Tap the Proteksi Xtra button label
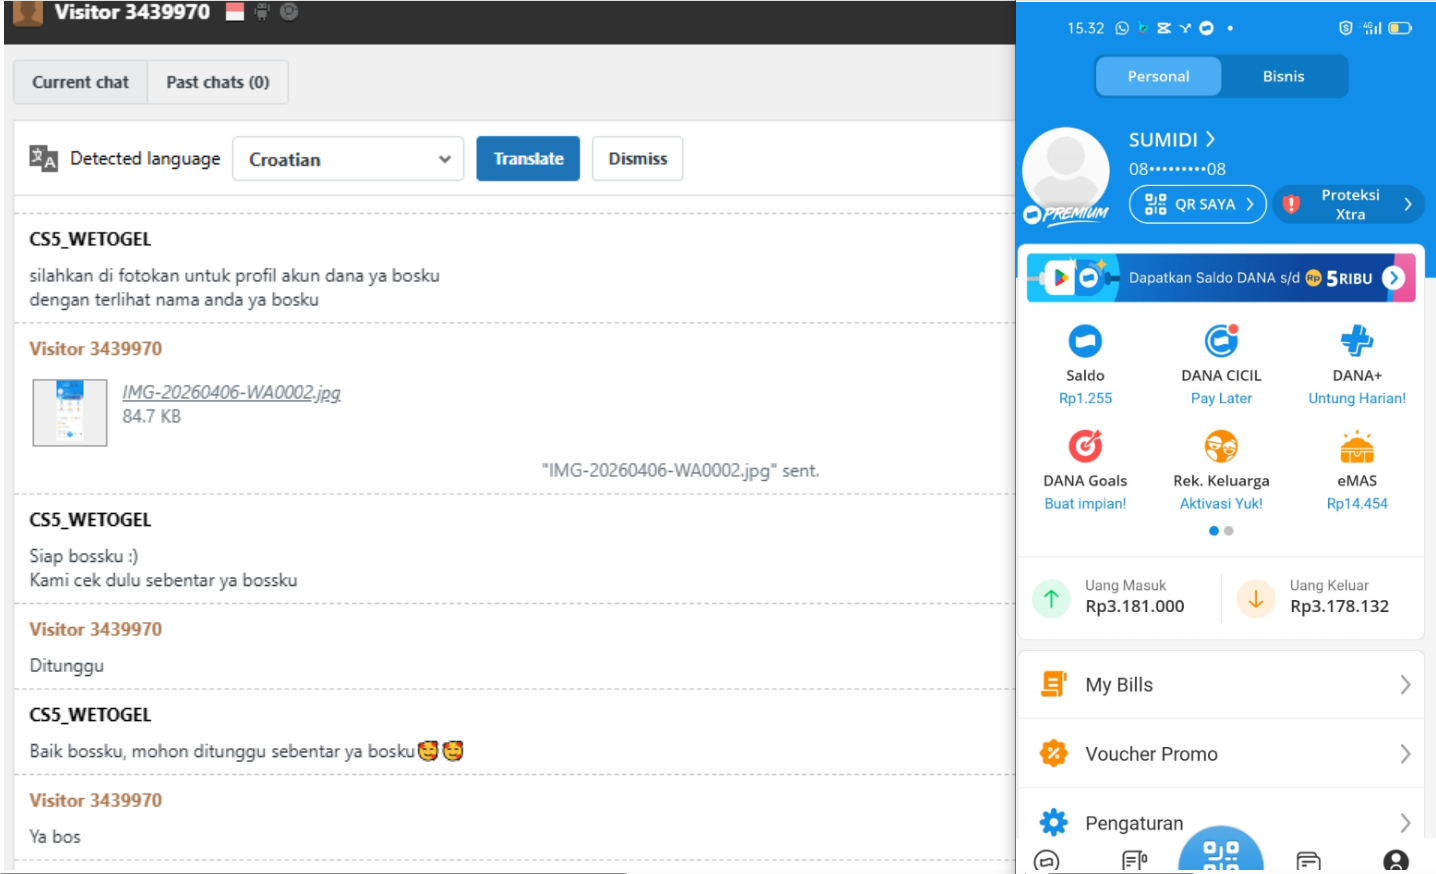The image size is (1436, 874). pos(1350,204)
